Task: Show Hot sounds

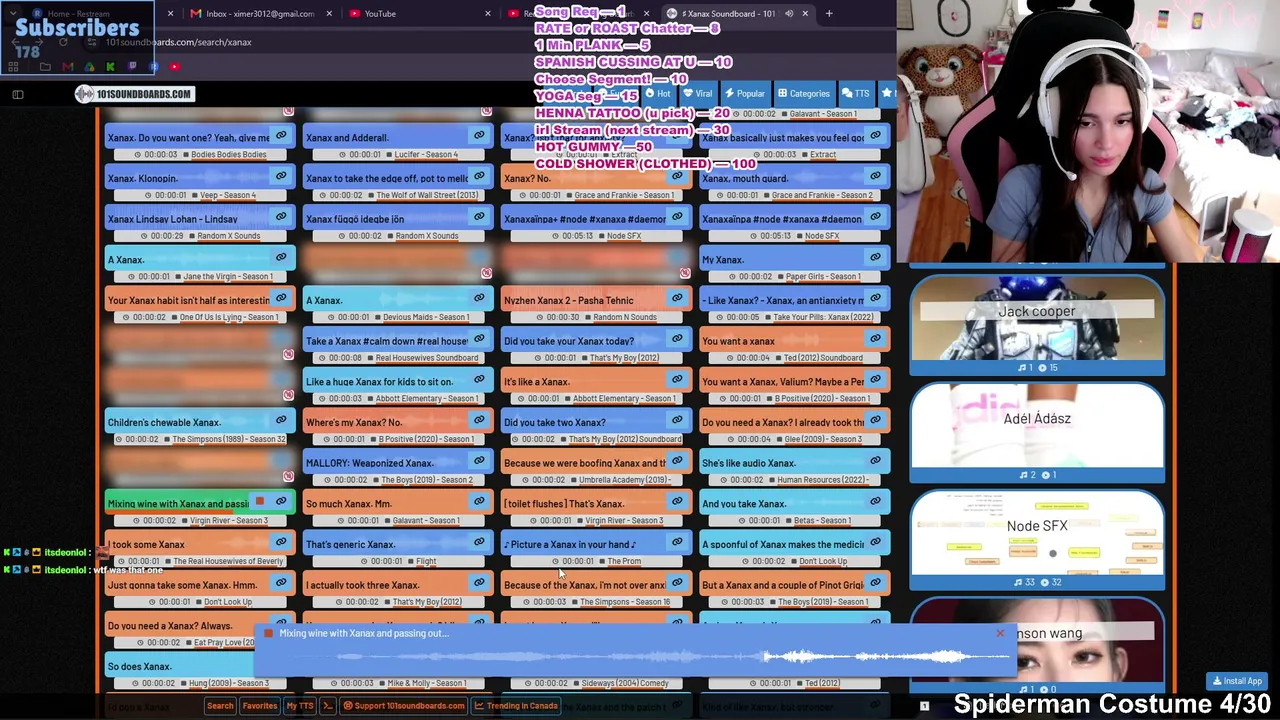Action: point(658,94)
